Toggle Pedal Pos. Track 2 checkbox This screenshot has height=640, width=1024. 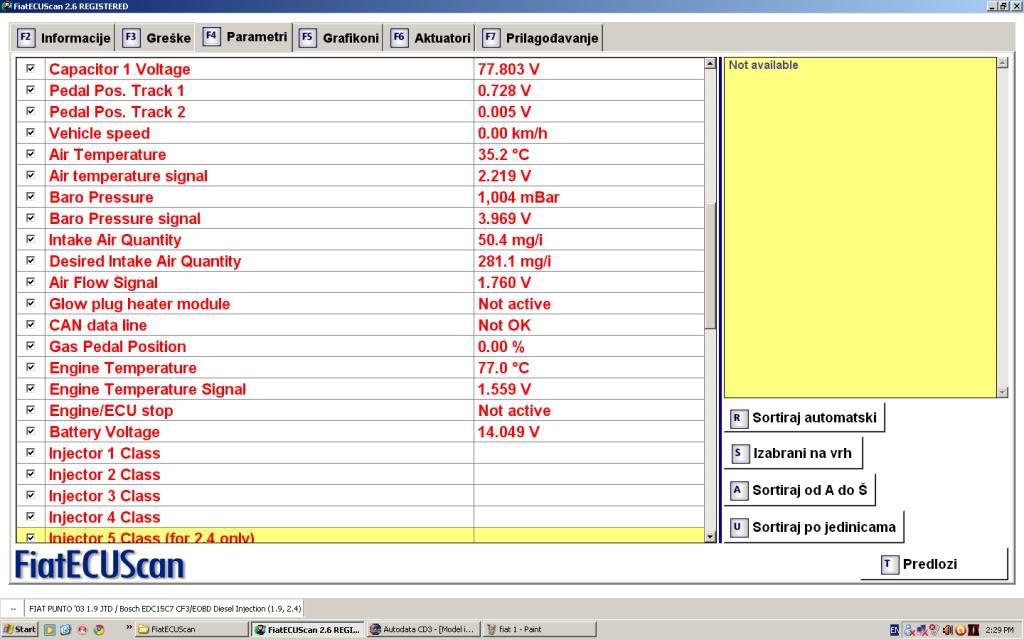click(30, 111)
